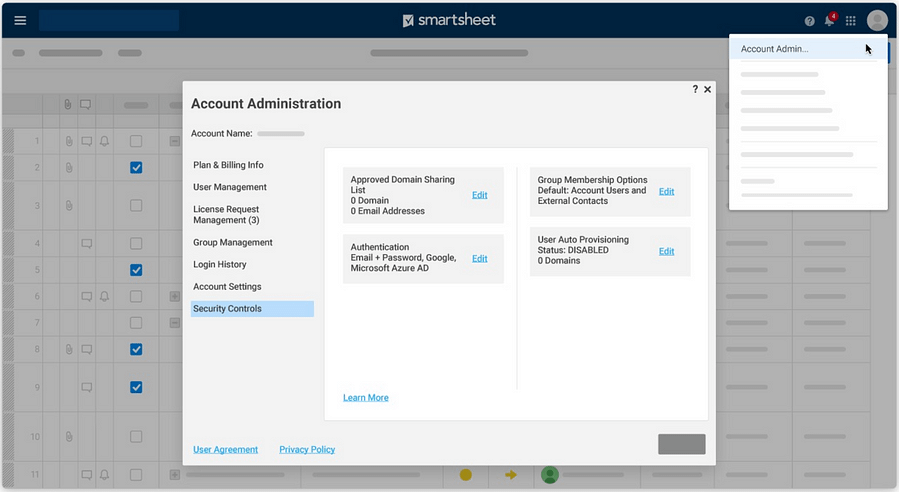This screenshot has width=899, height=492.
Task: Select Security Controls section
Action: point(252,309)
